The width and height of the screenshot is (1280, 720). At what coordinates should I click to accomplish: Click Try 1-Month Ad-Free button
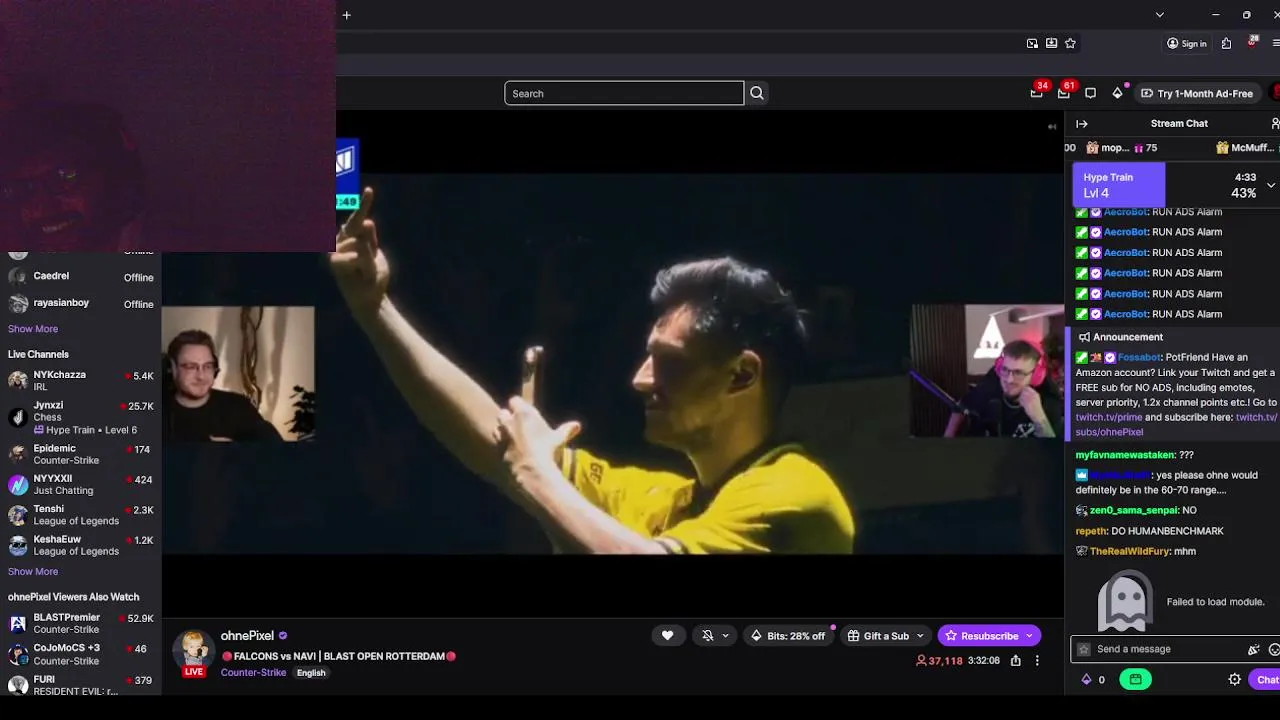[1197, 93]
